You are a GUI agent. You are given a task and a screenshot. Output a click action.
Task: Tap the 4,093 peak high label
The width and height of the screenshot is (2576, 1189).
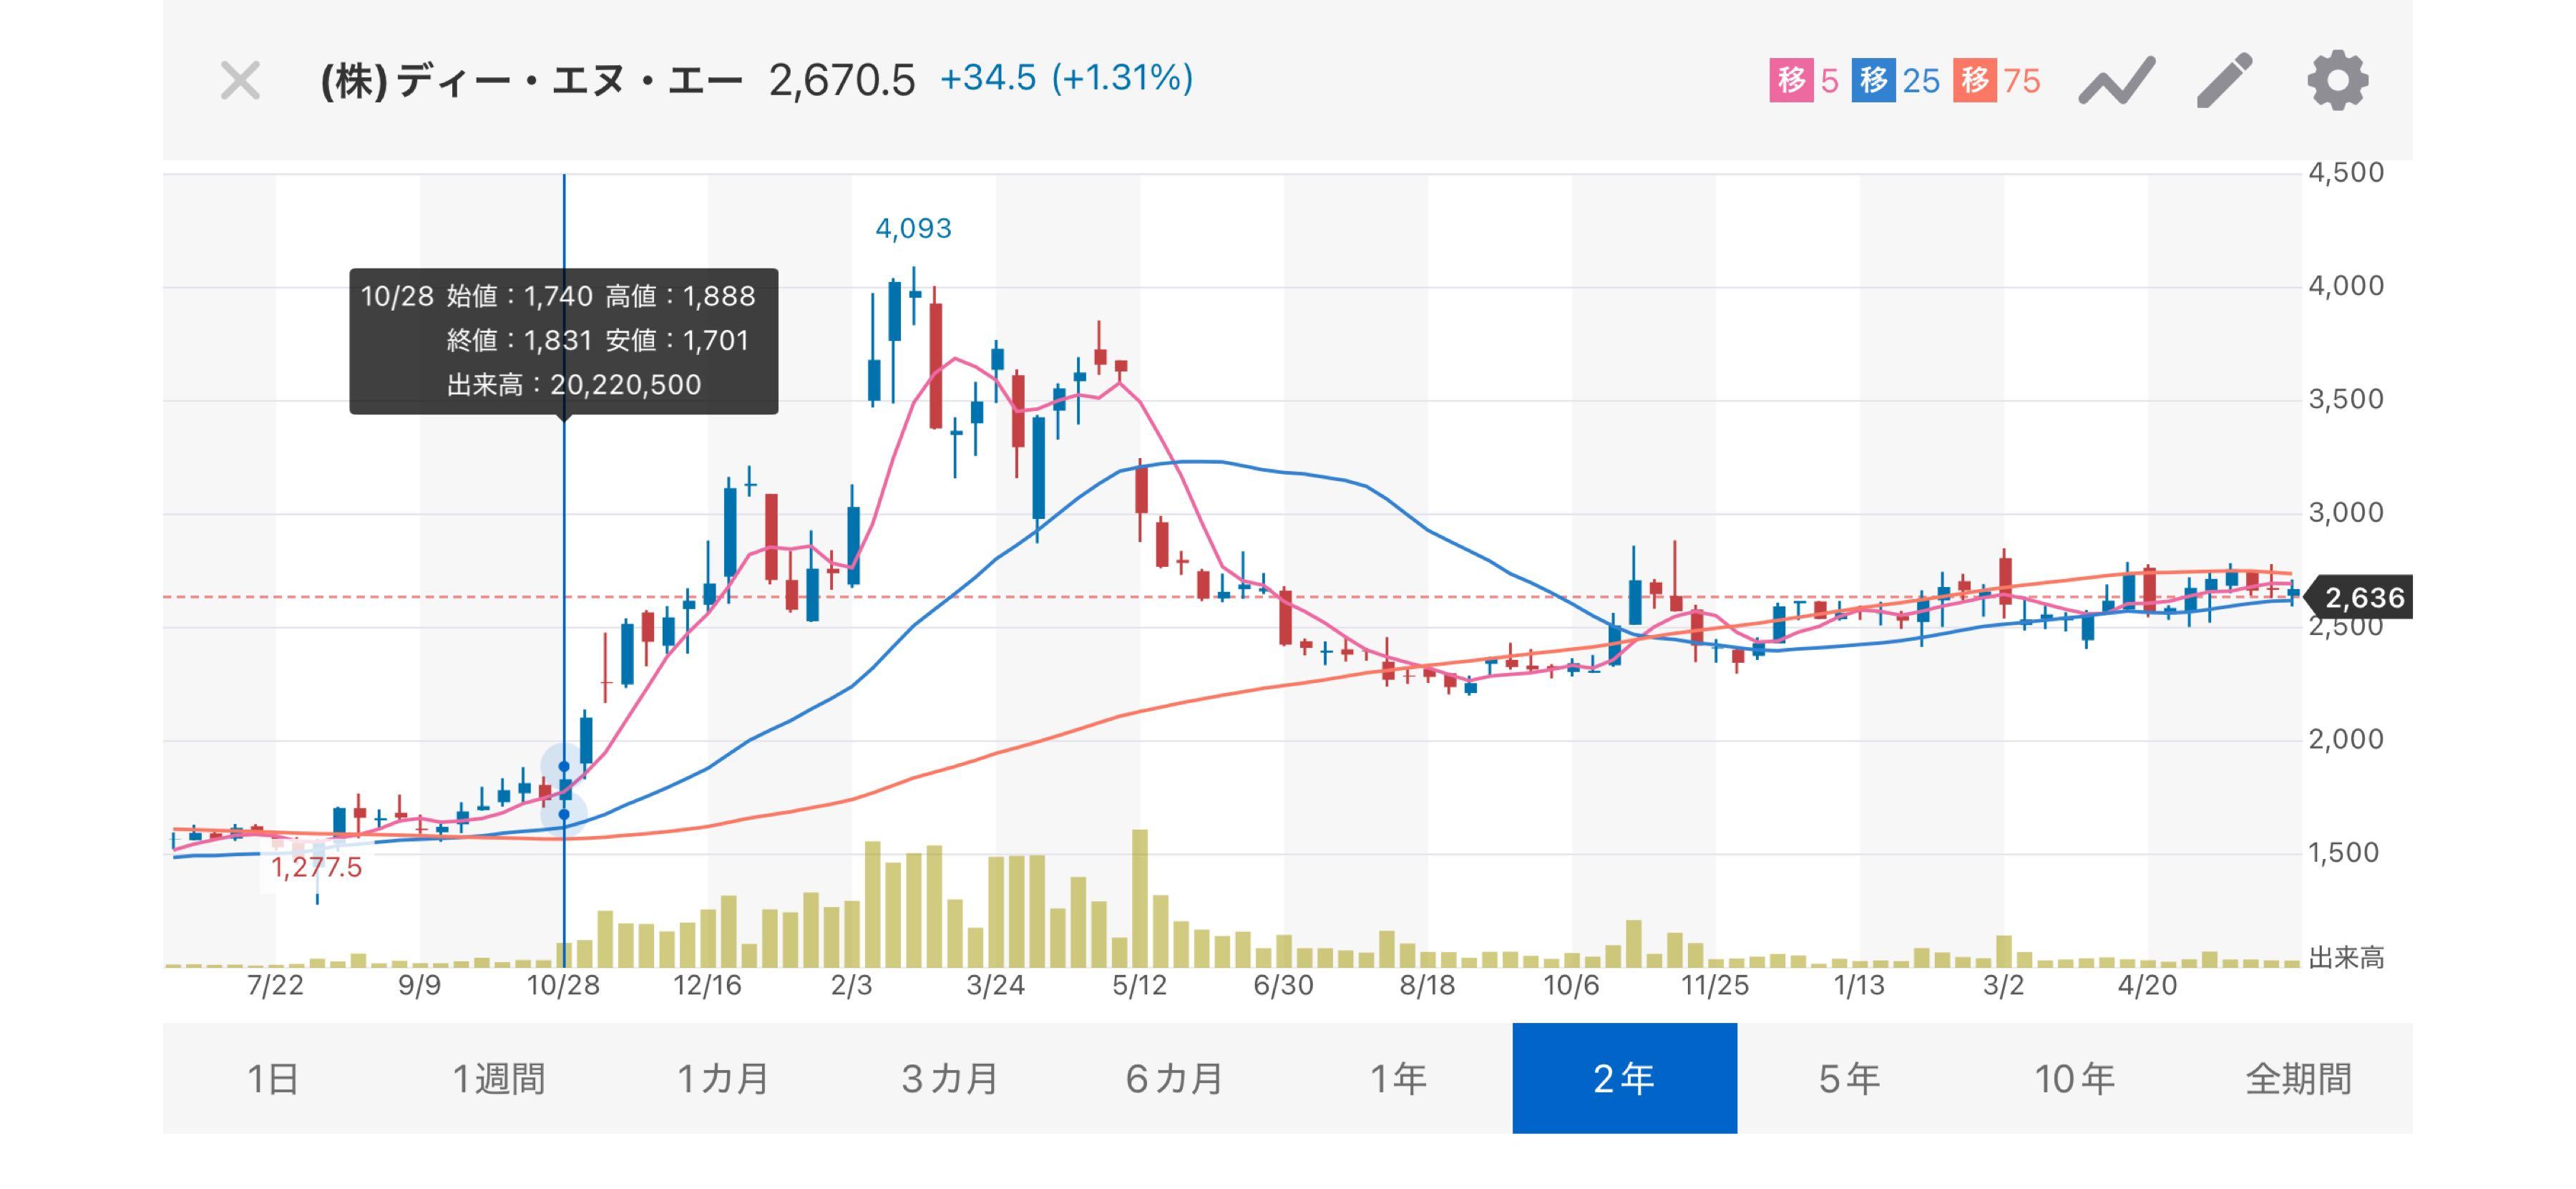pos(913,229)
